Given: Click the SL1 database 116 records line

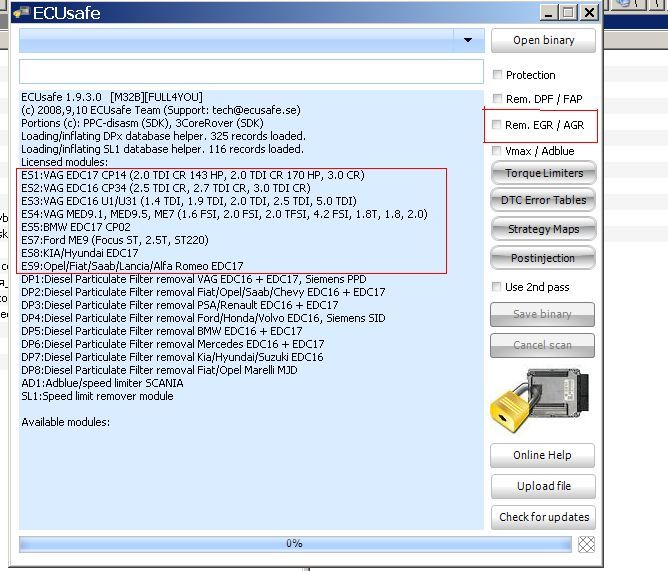Looking at the screenshot, I should coord(163,149).
